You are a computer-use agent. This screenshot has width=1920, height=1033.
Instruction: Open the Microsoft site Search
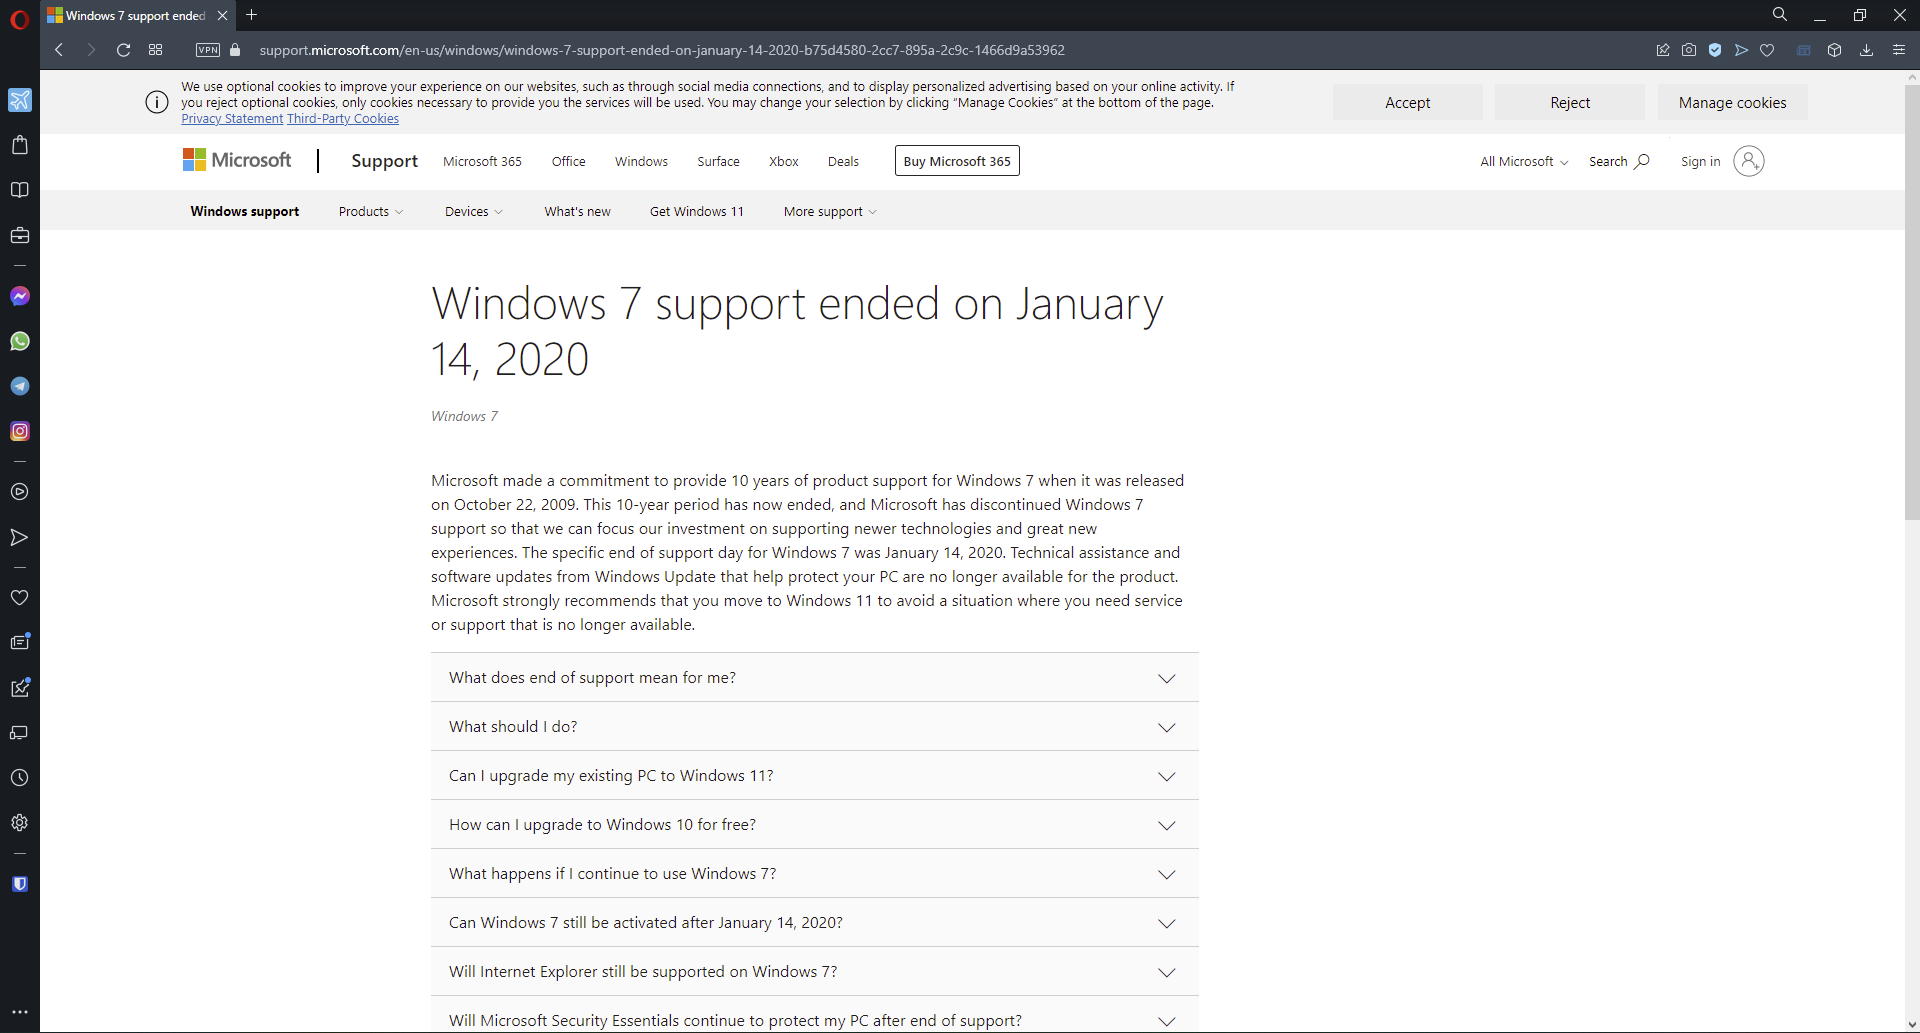(x=1618, y=162)
